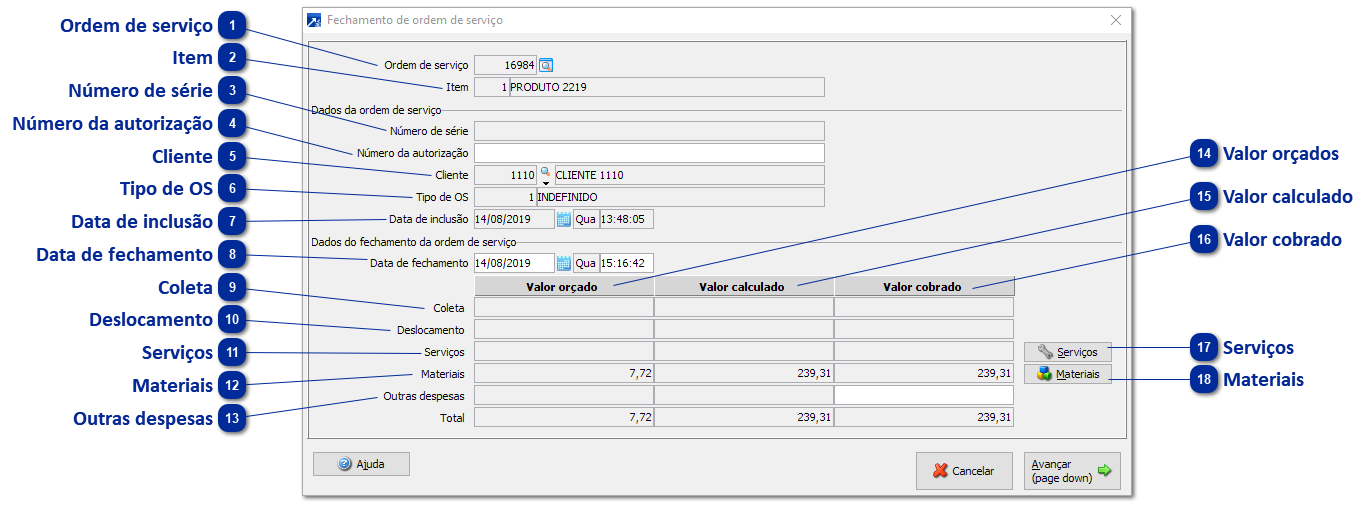Viewport: 1369px width, 507px height.
Task: Click the Materiais Valor orçado cell 7,72
Action: [x=564, y=374]
